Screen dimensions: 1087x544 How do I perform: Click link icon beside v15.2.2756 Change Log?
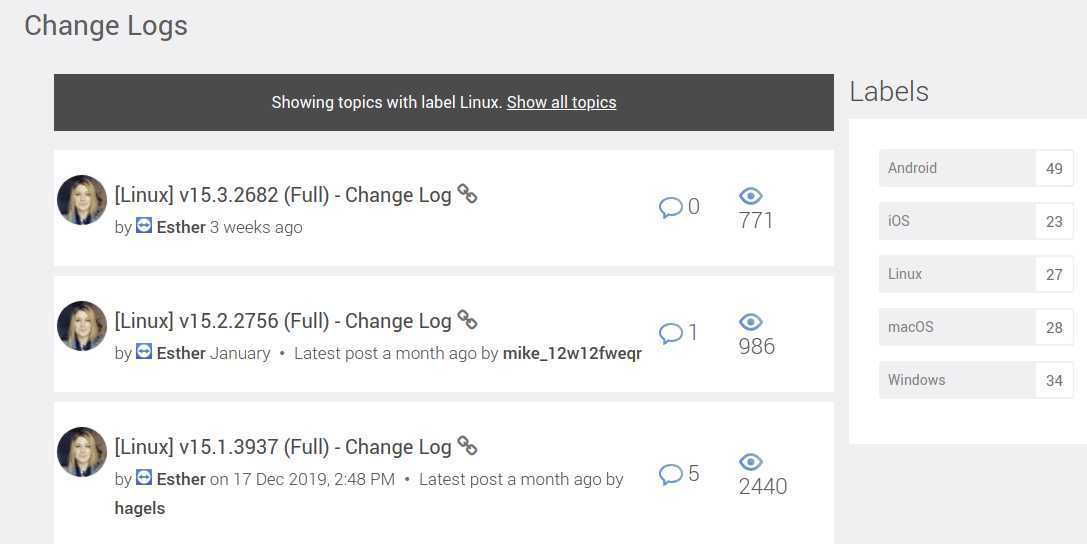467,320
